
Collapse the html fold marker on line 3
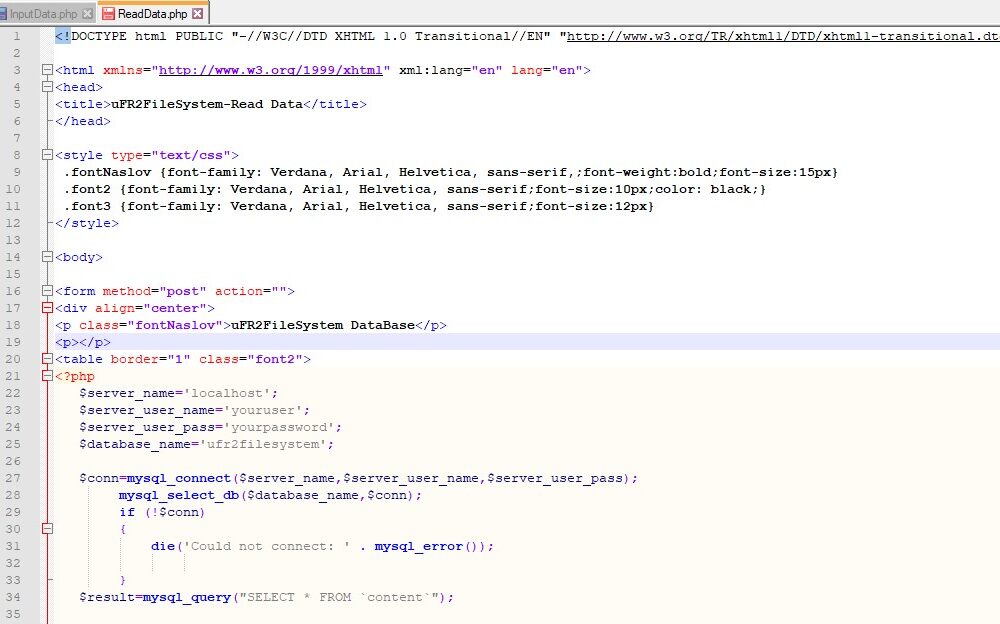47,70
